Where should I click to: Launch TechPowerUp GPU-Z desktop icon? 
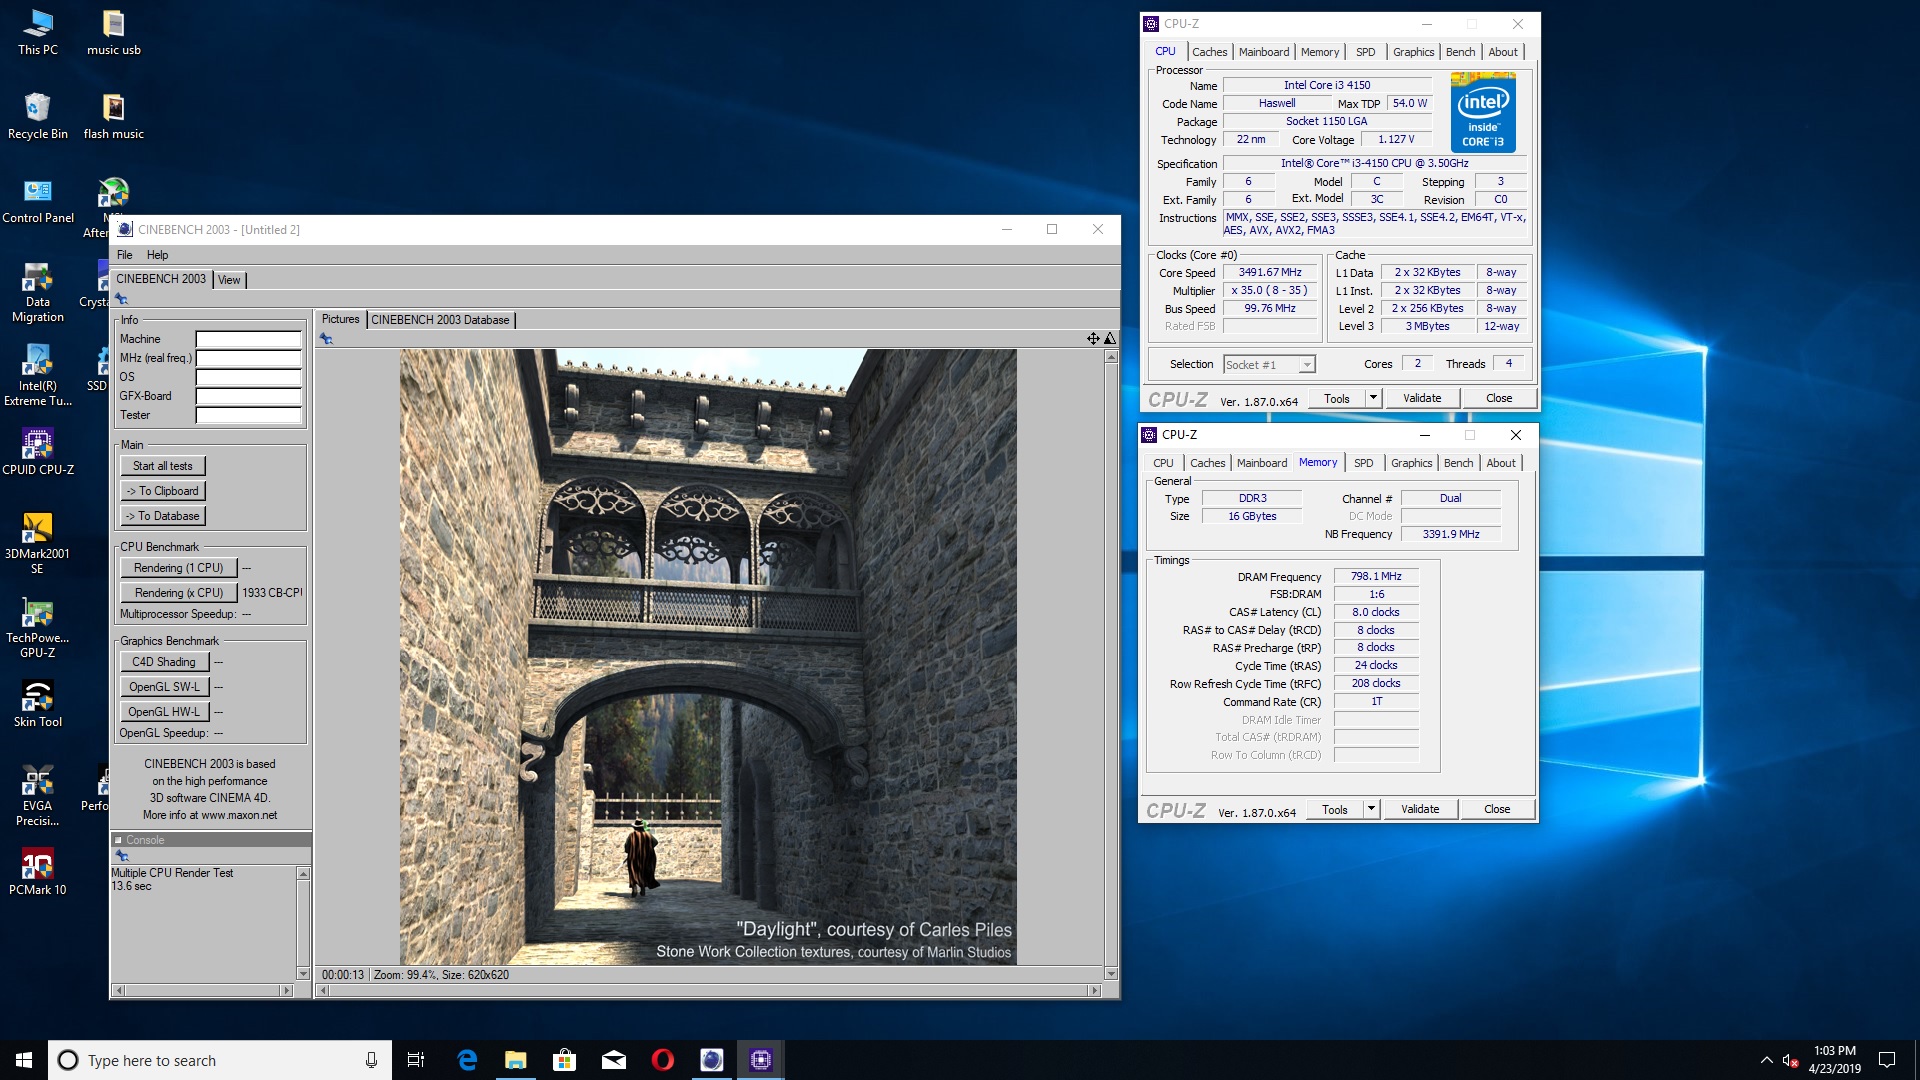tap(38, 628)
